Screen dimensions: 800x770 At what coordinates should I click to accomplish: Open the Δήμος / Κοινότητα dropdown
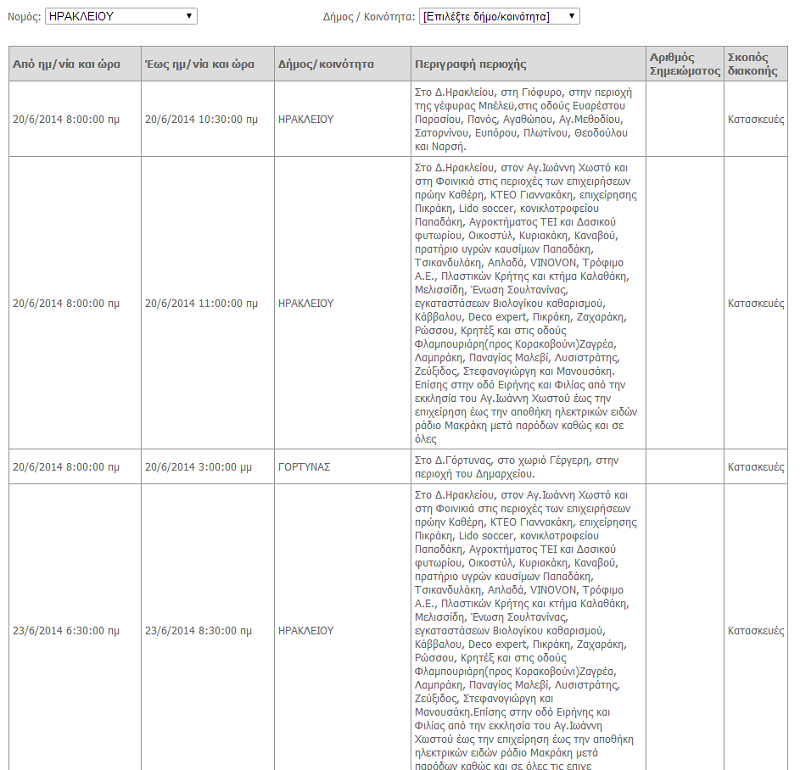[499, 17]
